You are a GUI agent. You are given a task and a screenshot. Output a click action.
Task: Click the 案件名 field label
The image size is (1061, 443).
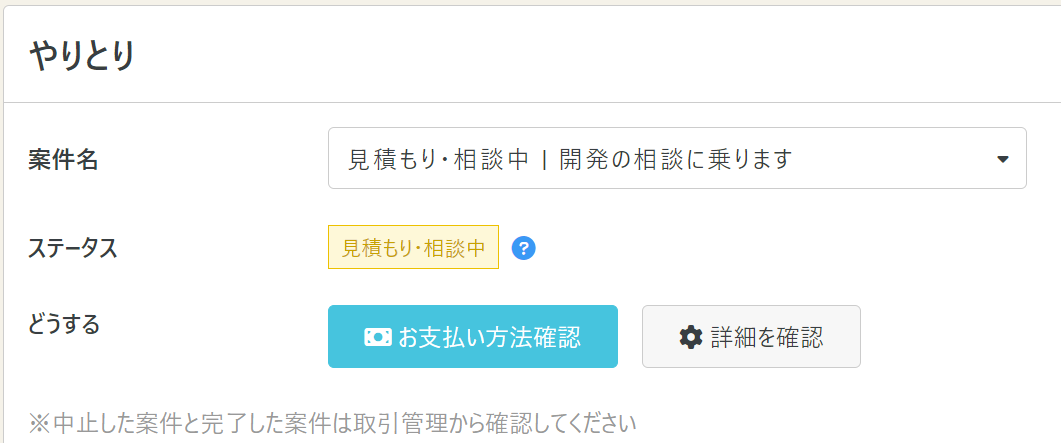point(63,161)
